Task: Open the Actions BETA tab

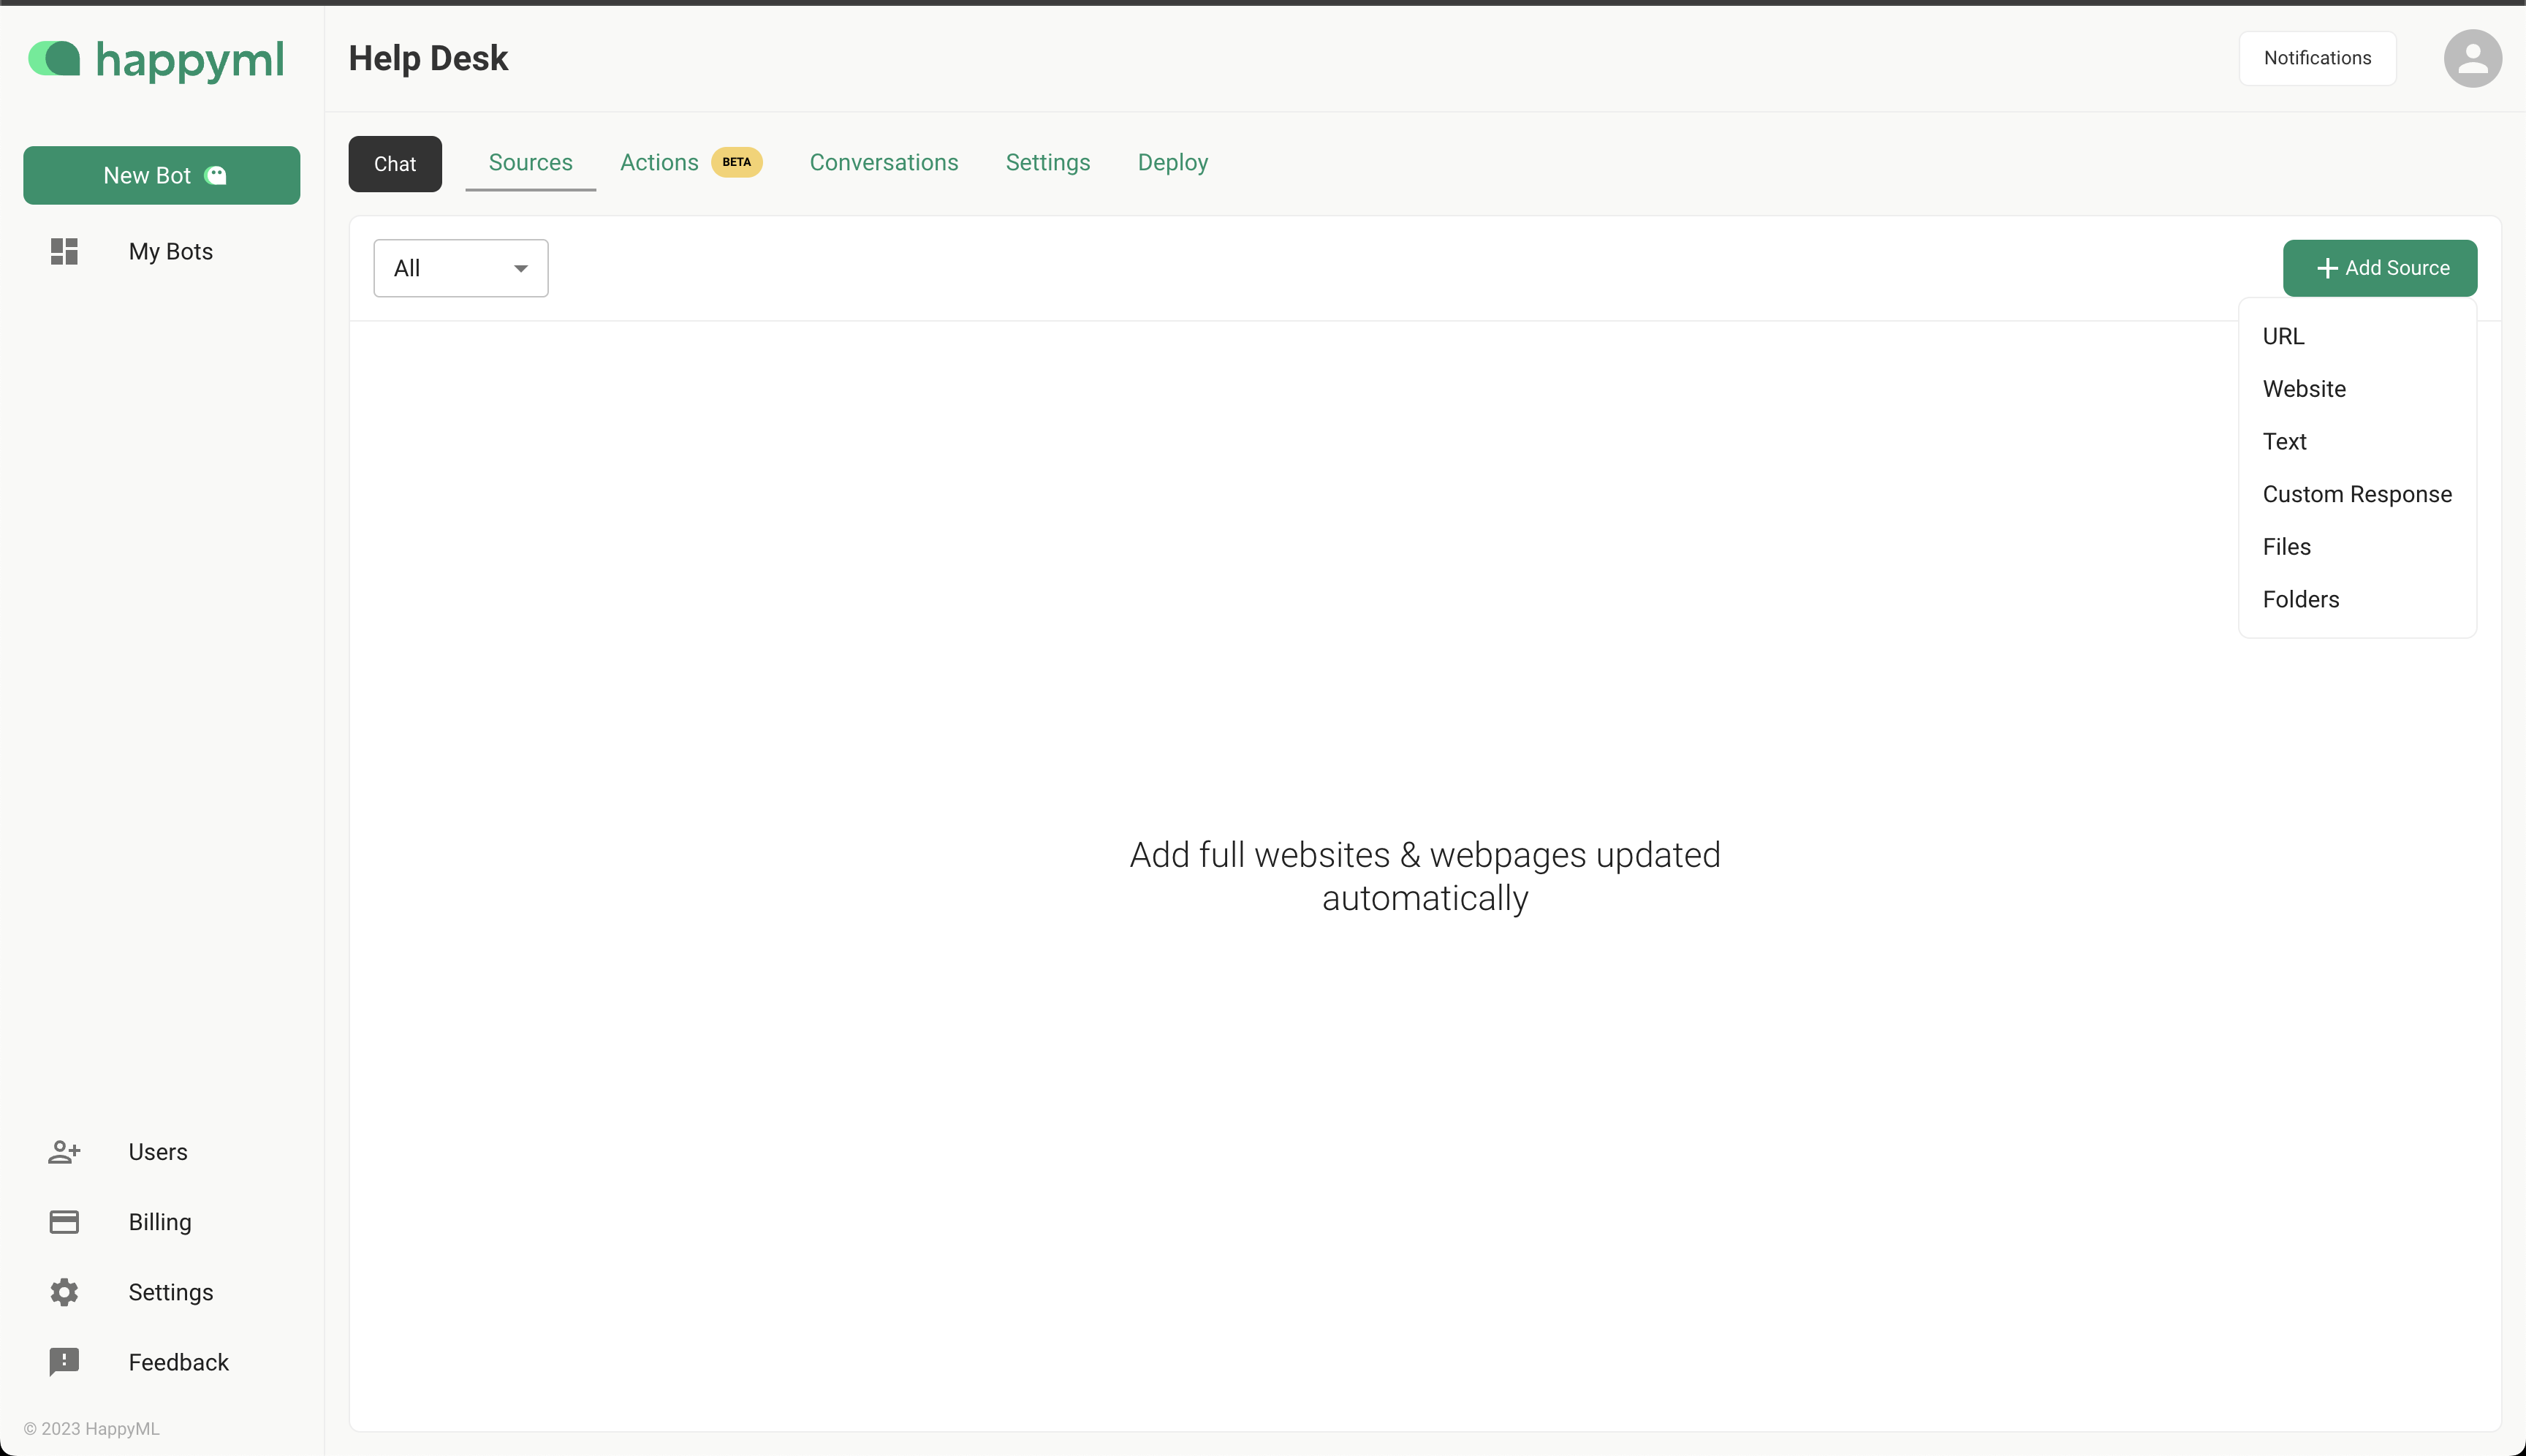Action: [x=659, y=162]
